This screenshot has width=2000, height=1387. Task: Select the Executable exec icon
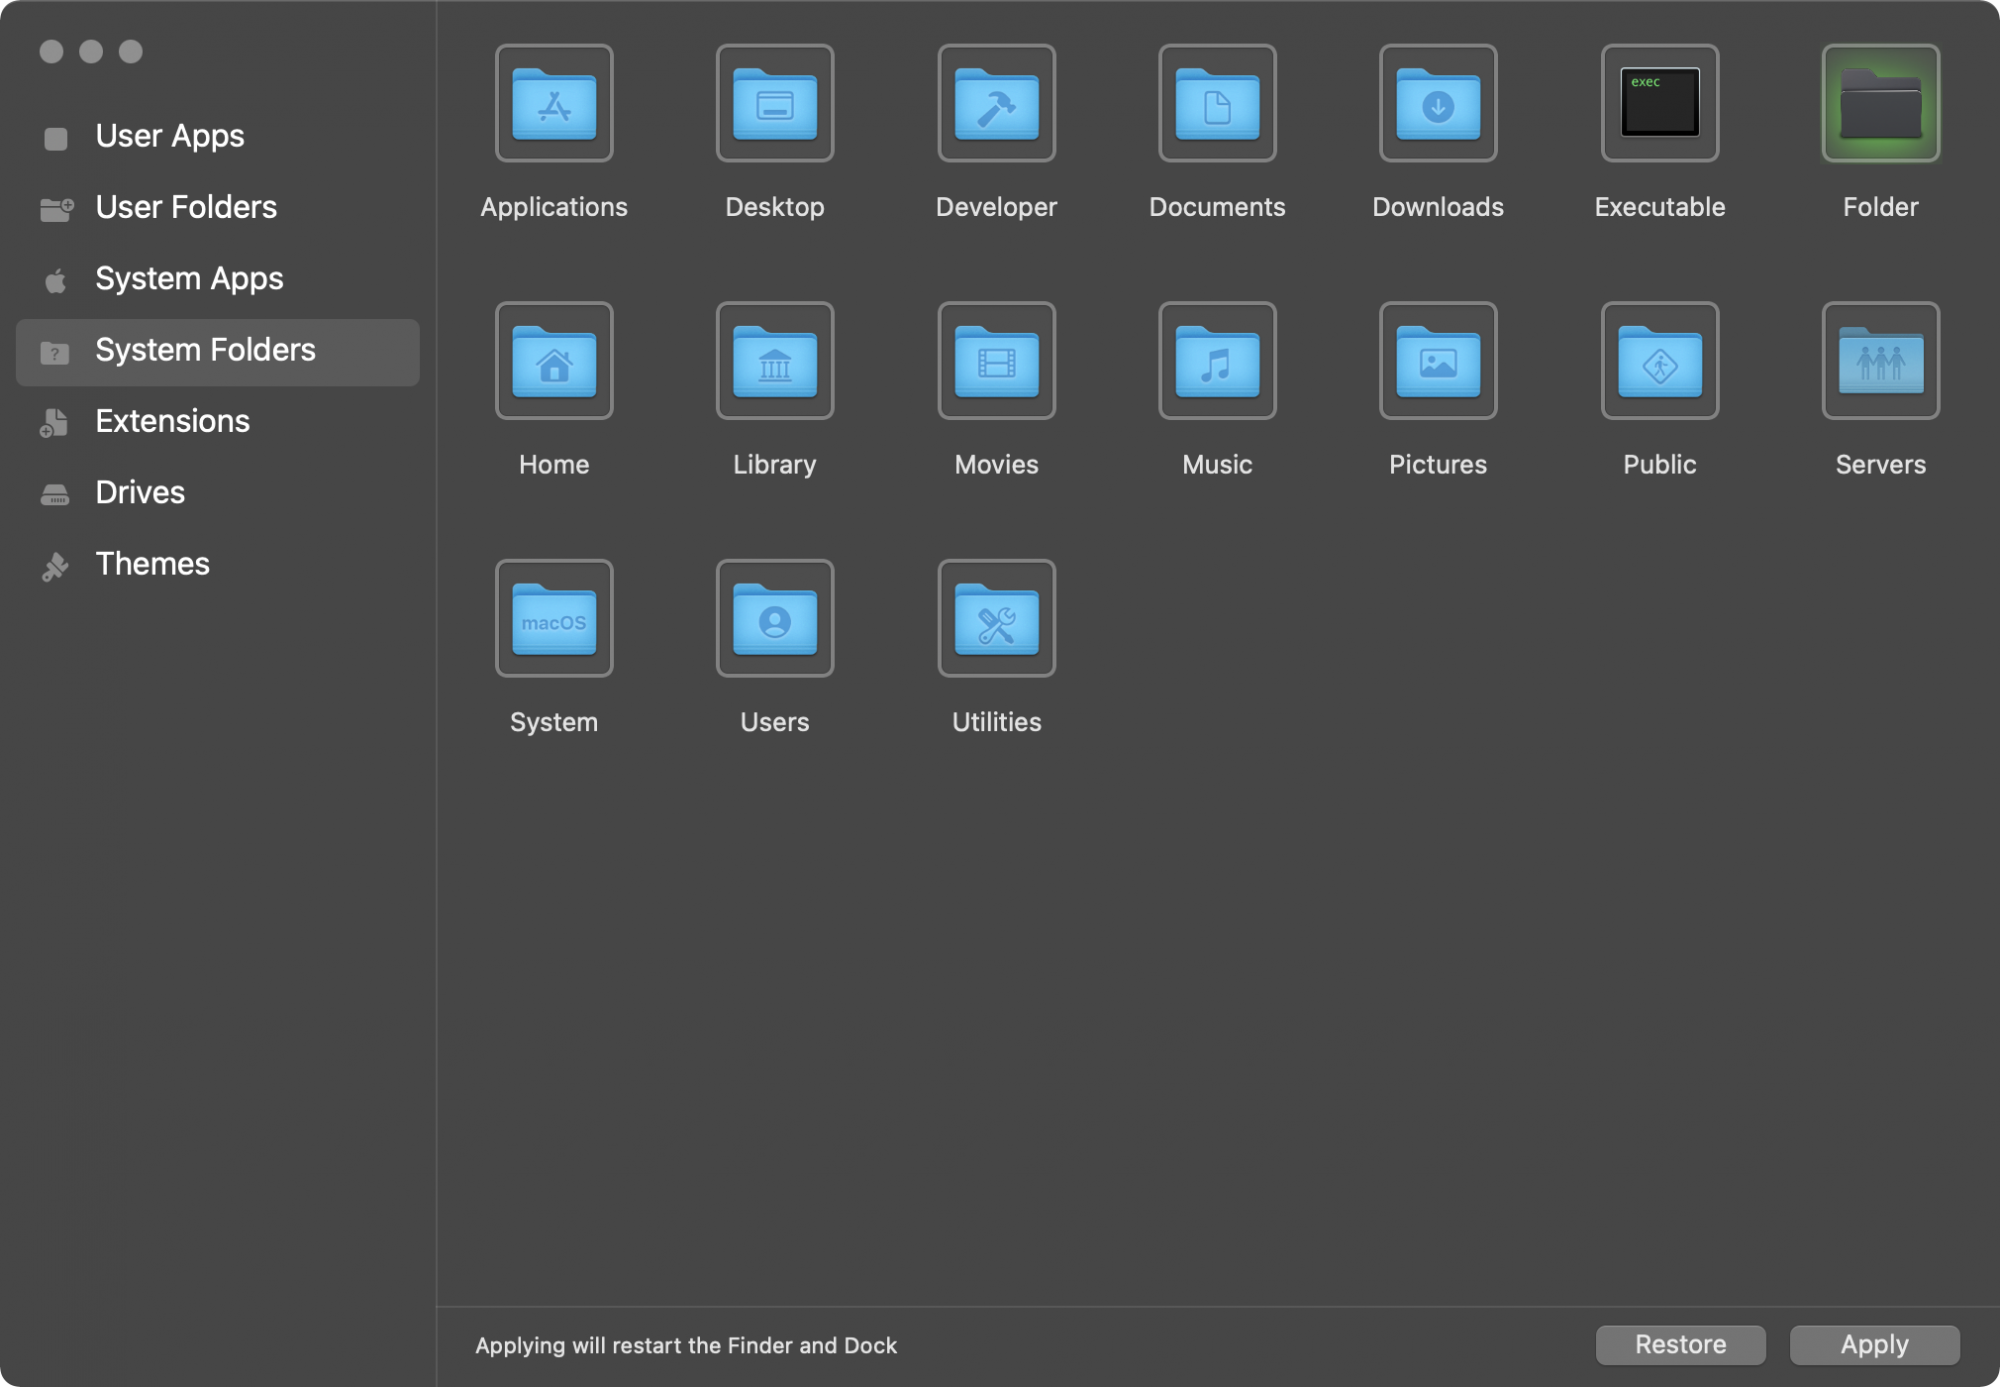point(1659,103)
